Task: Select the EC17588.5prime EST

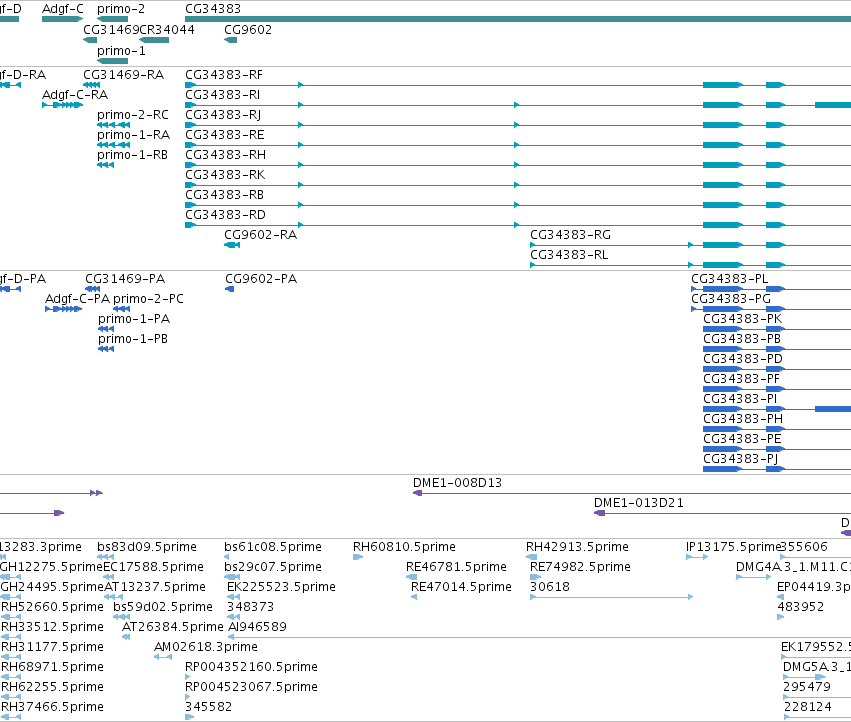Action: click(109, 577)
